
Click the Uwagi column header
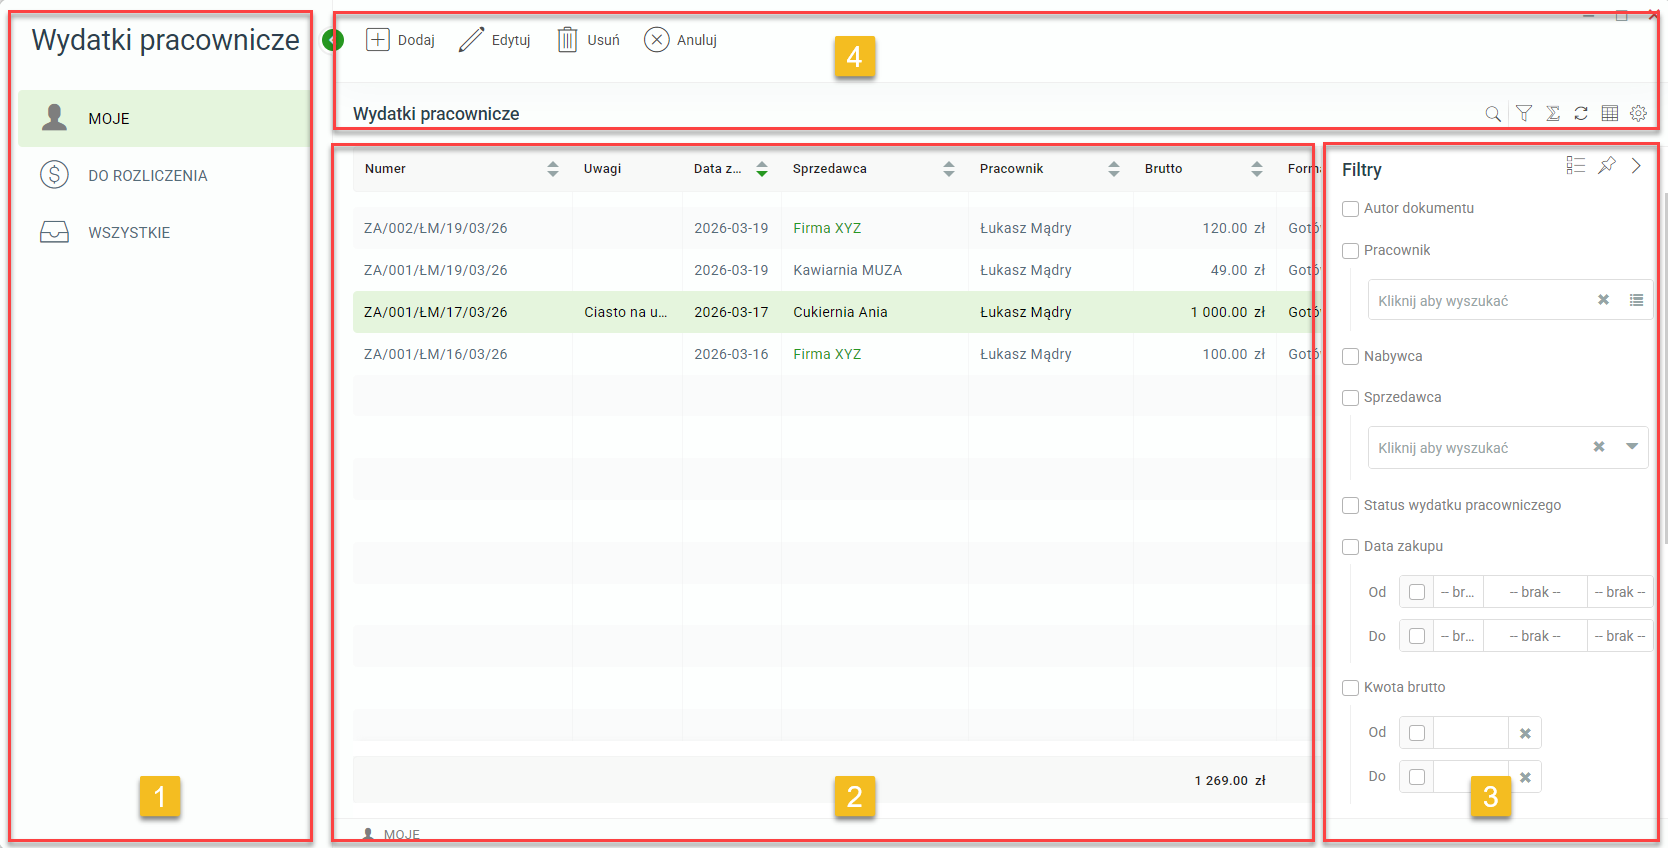603,169
